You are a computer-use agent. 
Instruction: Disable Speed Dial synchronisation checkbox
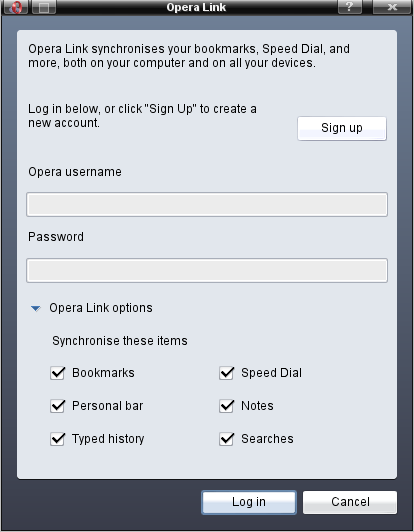coord(226,373)
